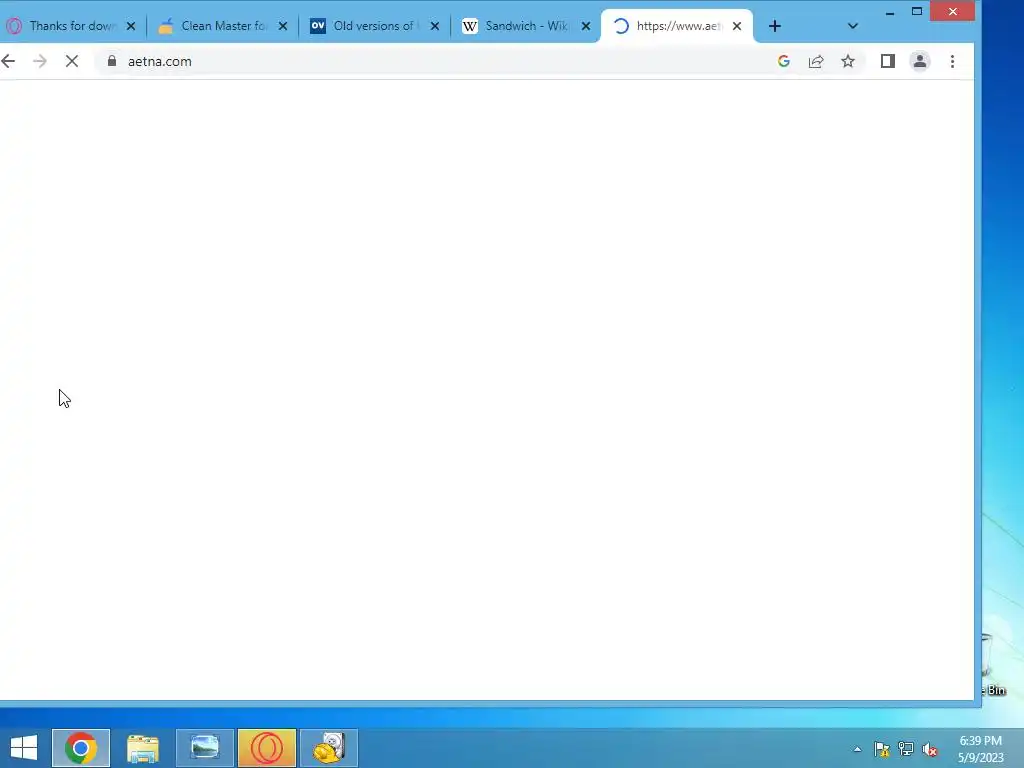1024x768 pixels.
Task: Open the Action Center flag icon
Action: tap(882, 749)
